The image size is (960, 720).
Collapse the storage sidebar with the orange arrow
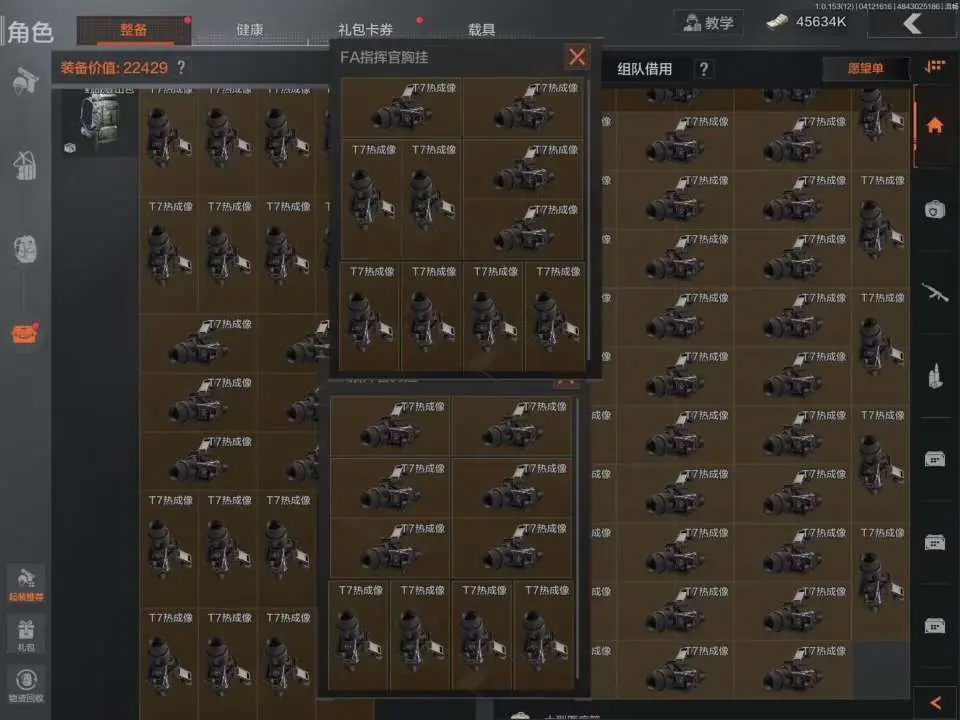pyautogui.click(x=935, y=703)
